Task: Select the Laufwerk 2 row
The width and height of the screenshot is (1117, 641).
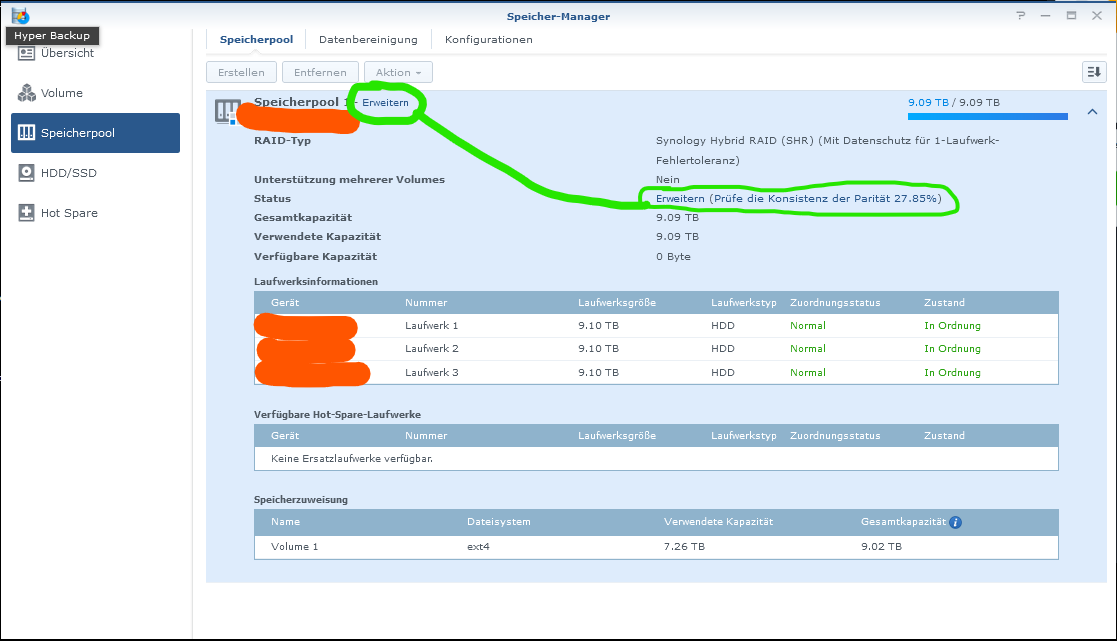Action: coord(656,348)
